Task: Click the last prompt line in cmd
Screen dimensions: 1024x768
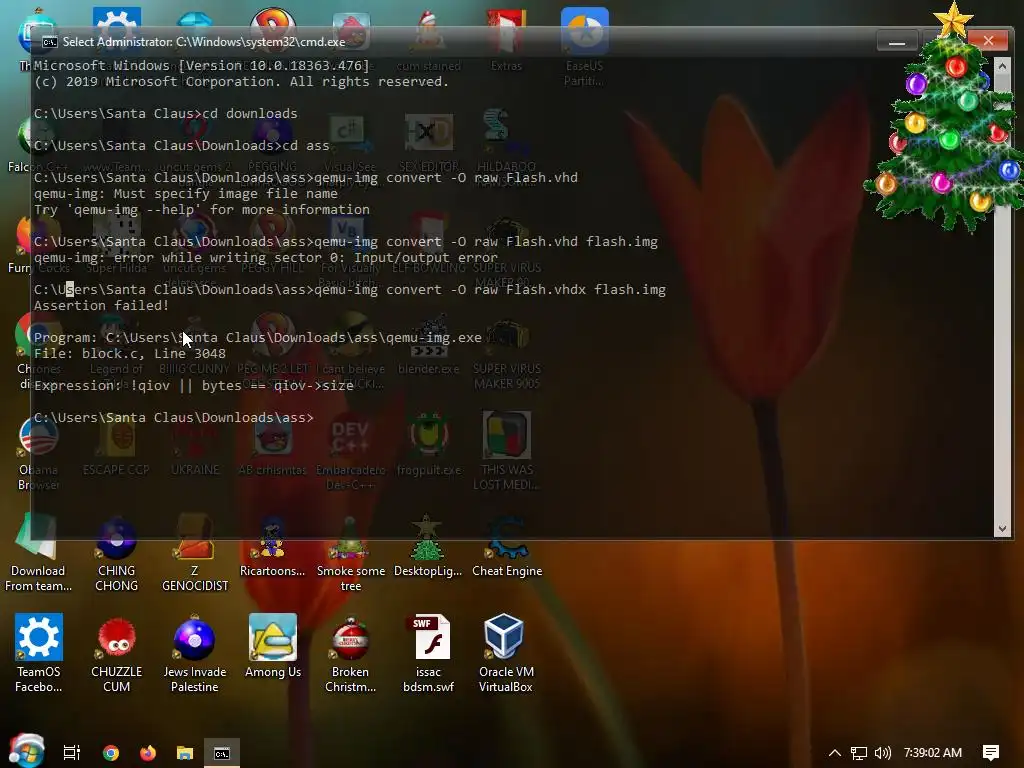Action: click(x=174, y=417)
